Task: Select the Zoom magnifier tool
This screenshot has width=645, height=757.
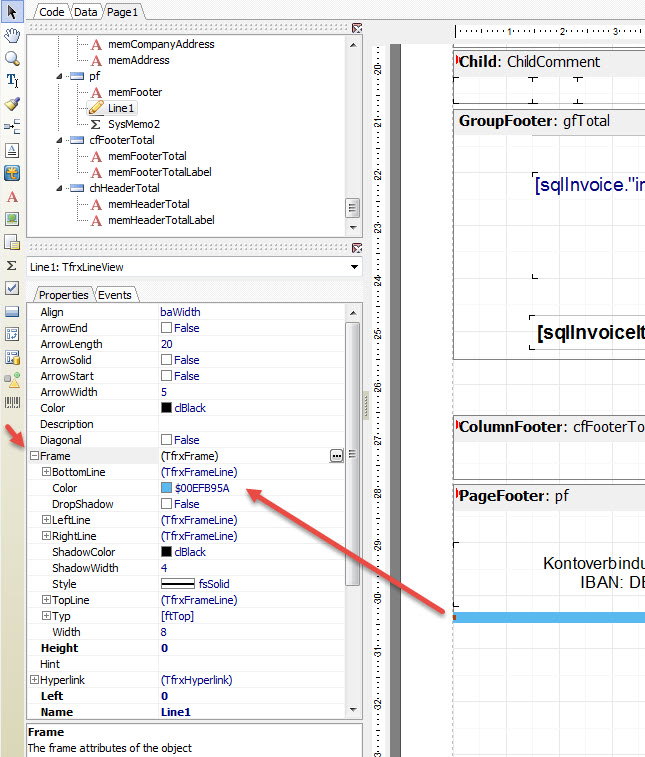Action: (12, 58)
